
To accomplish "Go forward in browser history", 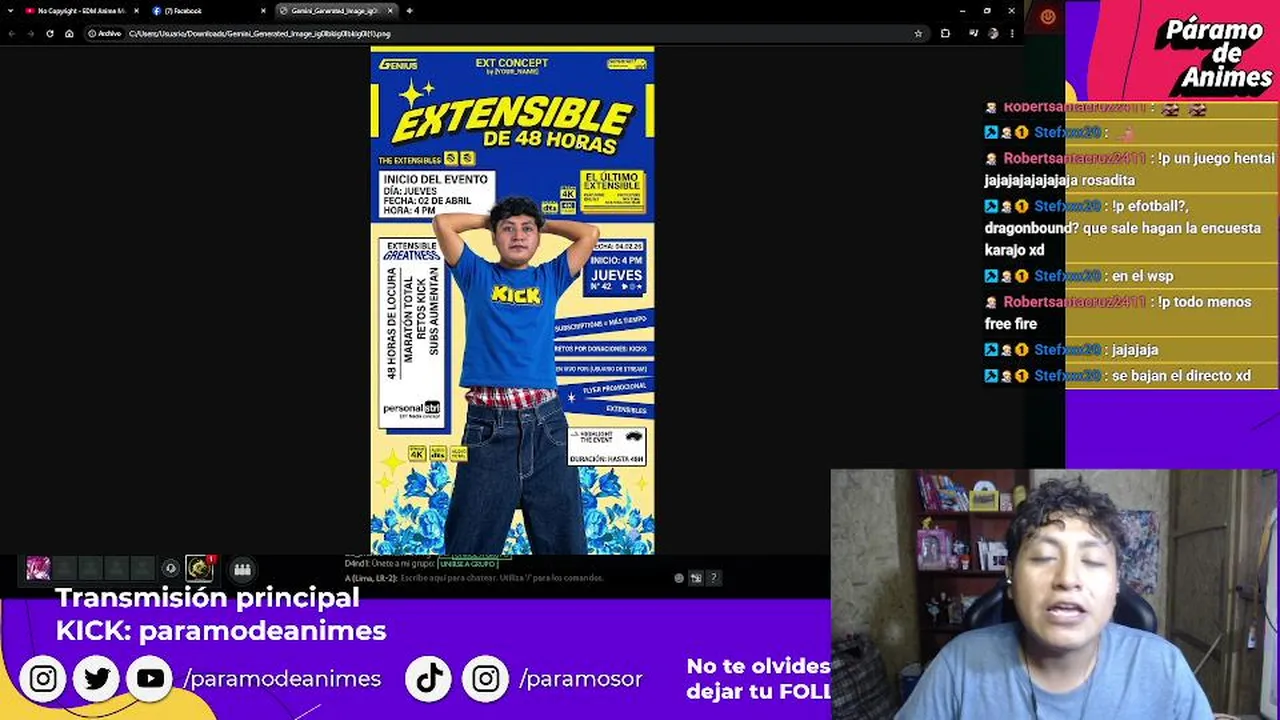I will pos(31,33).
